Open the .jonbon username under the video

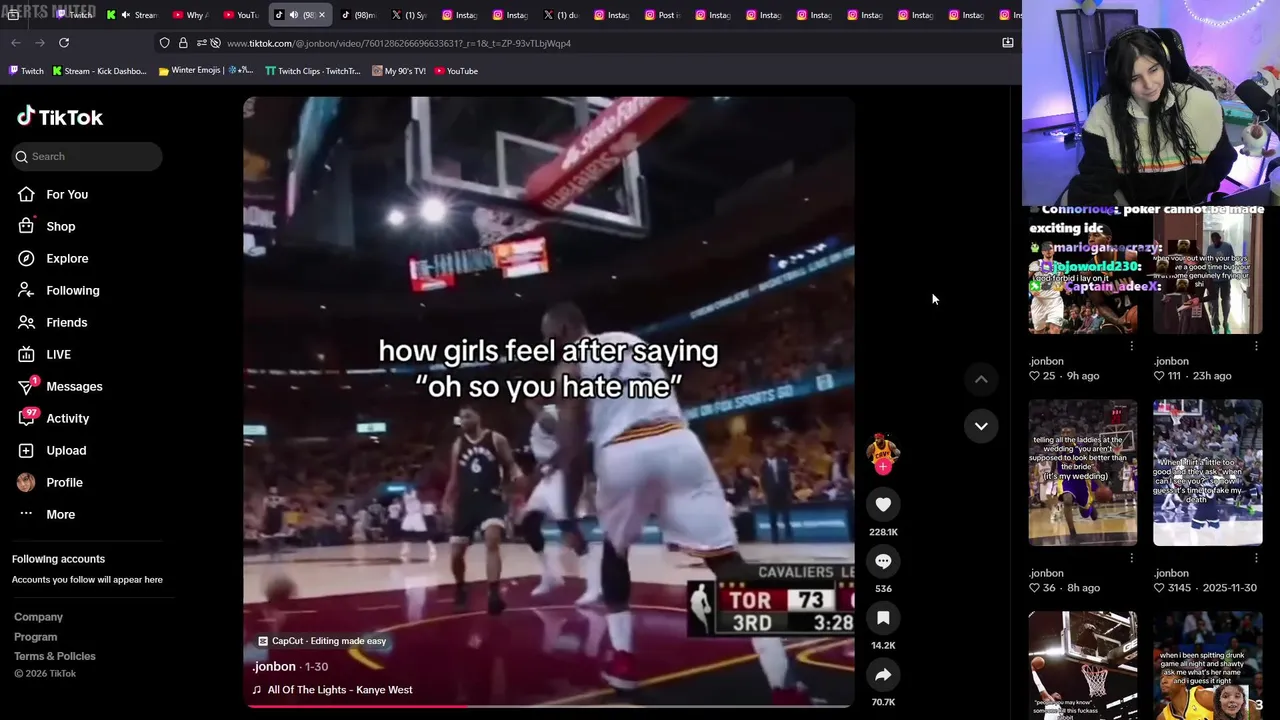(x=274, y=666)
